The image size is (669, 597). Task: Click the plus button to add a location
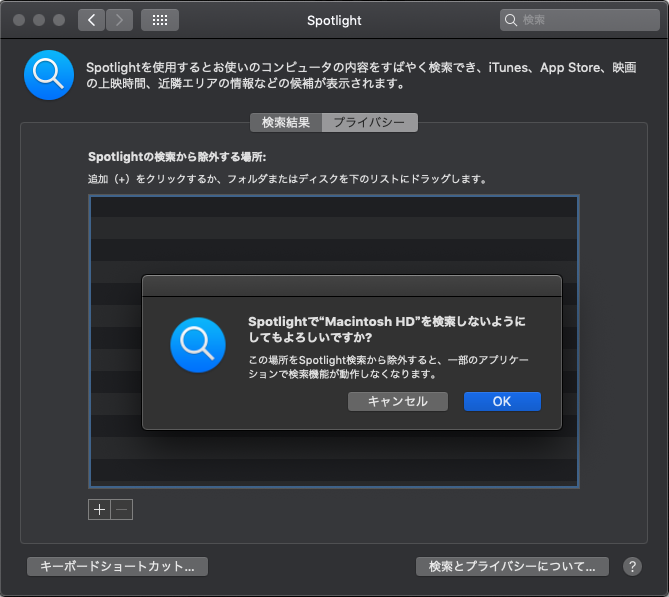99,510
